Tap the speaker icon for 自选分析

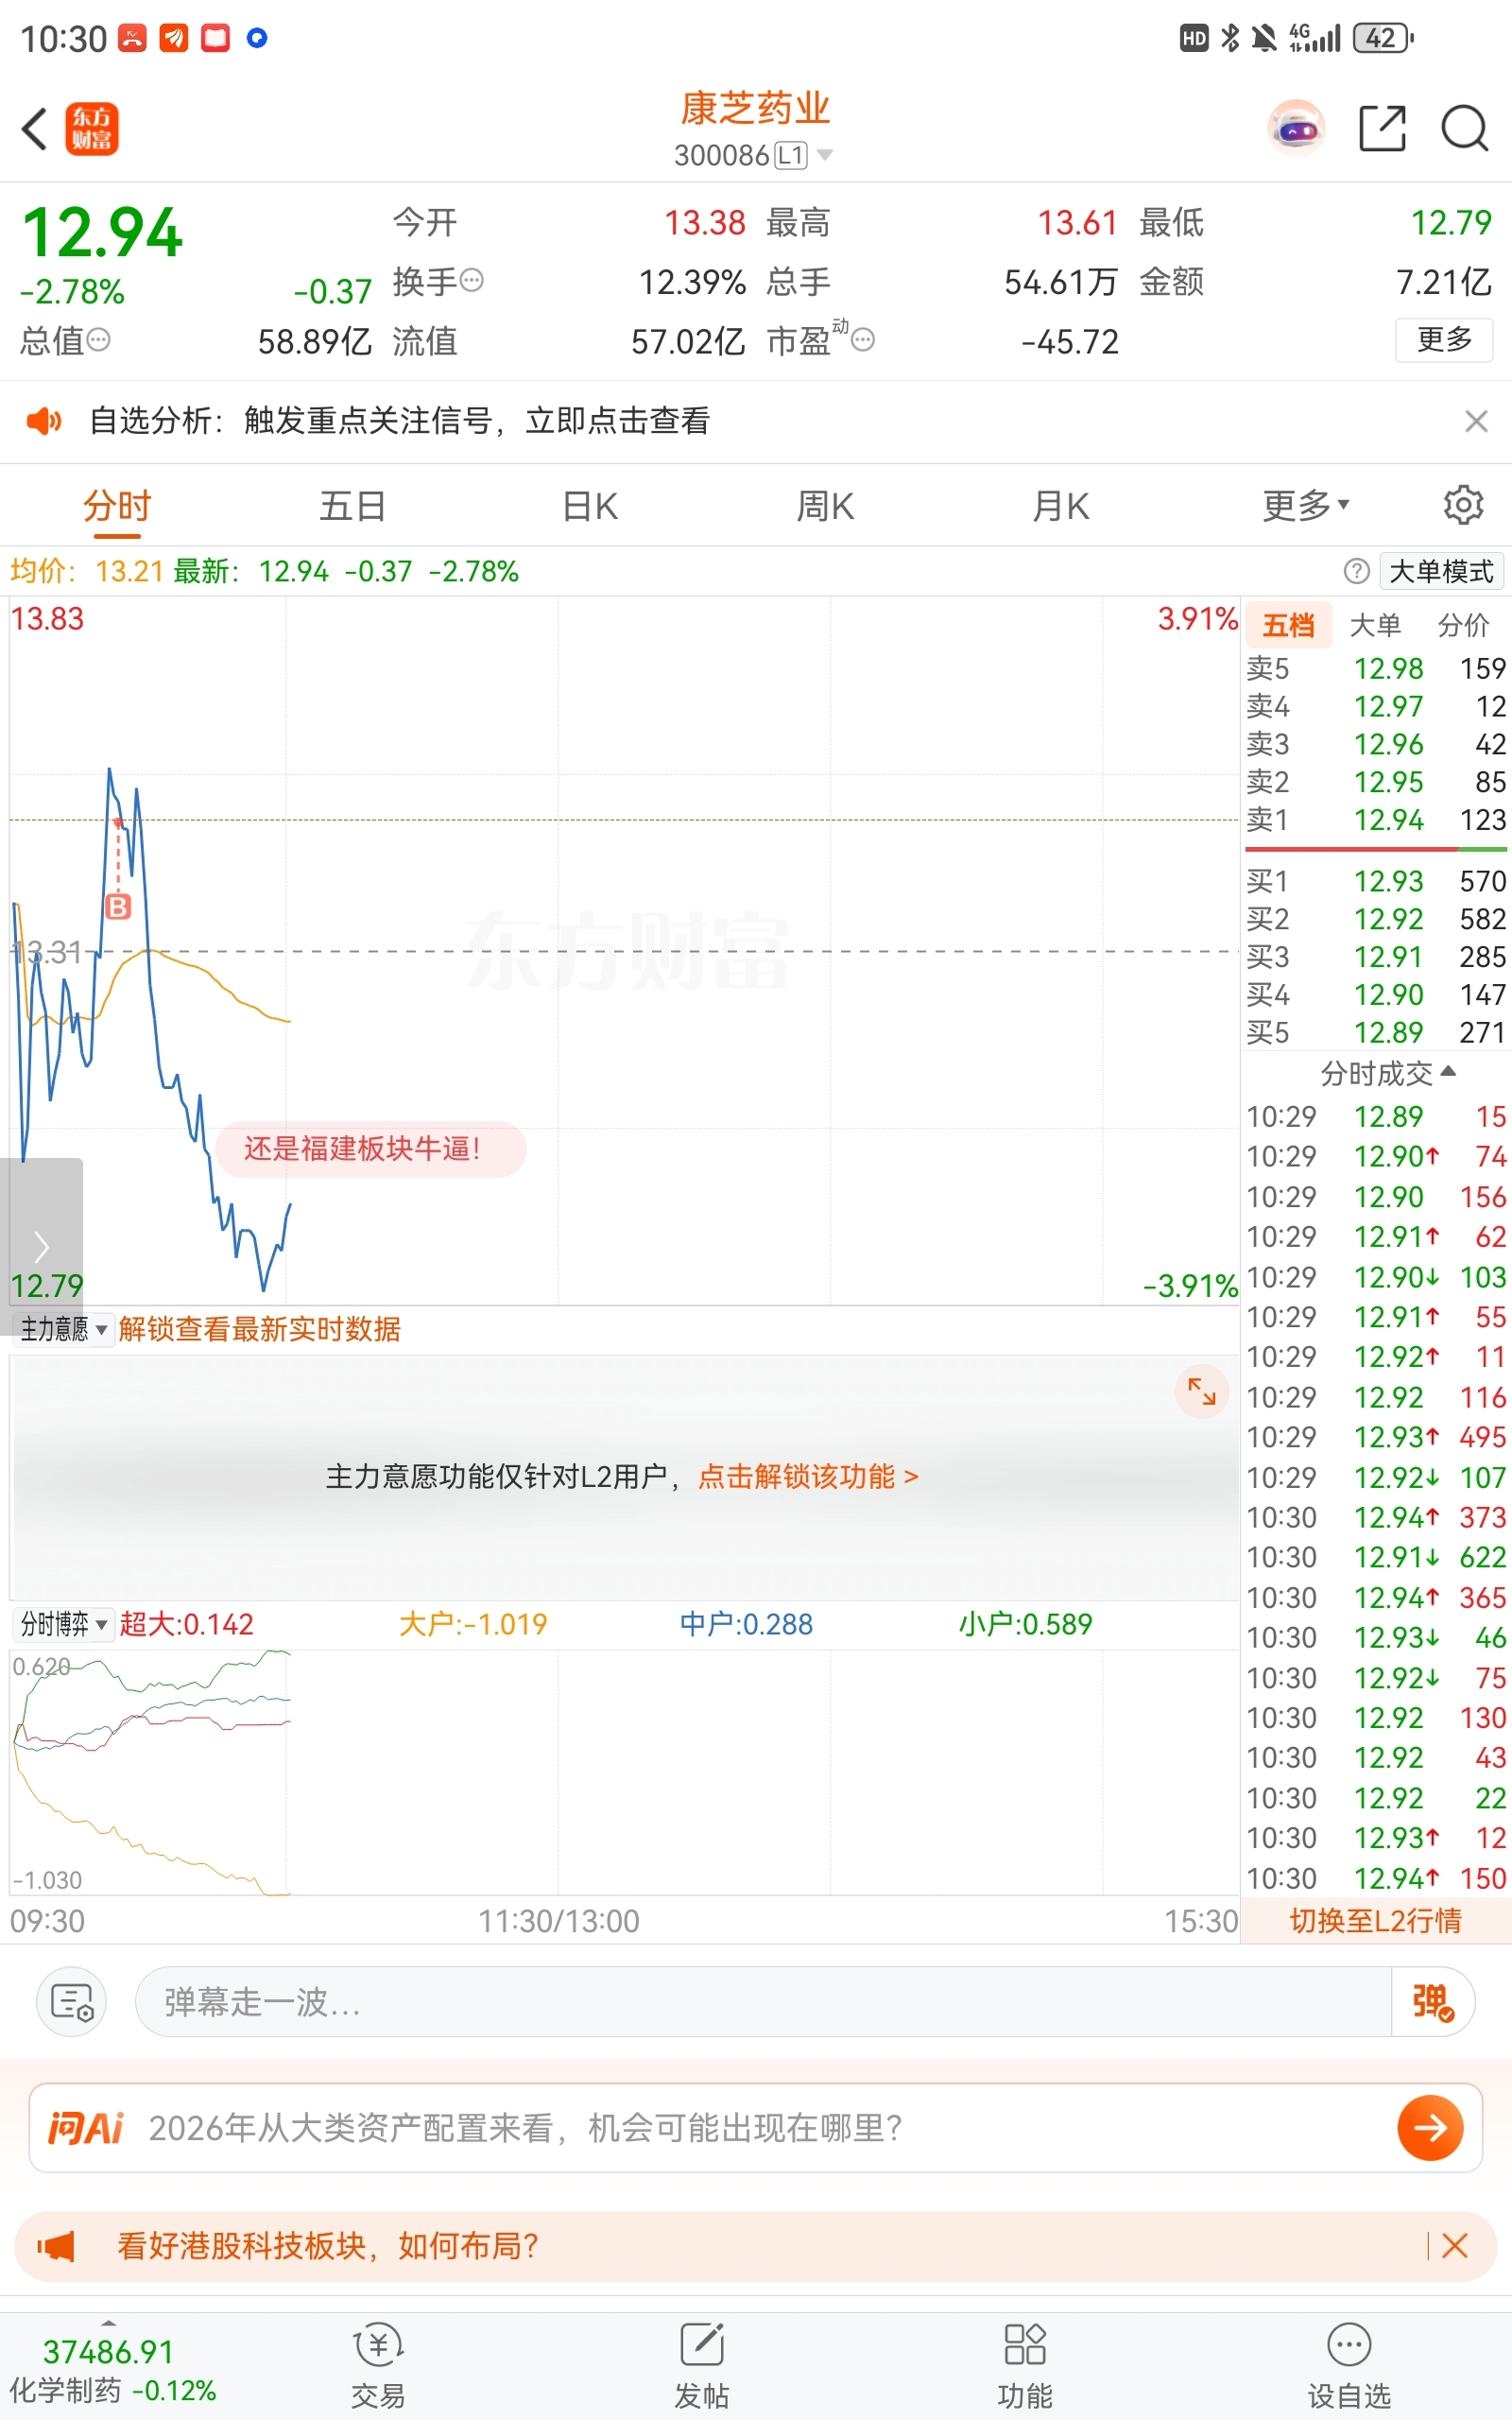click(x=44, y=421)
